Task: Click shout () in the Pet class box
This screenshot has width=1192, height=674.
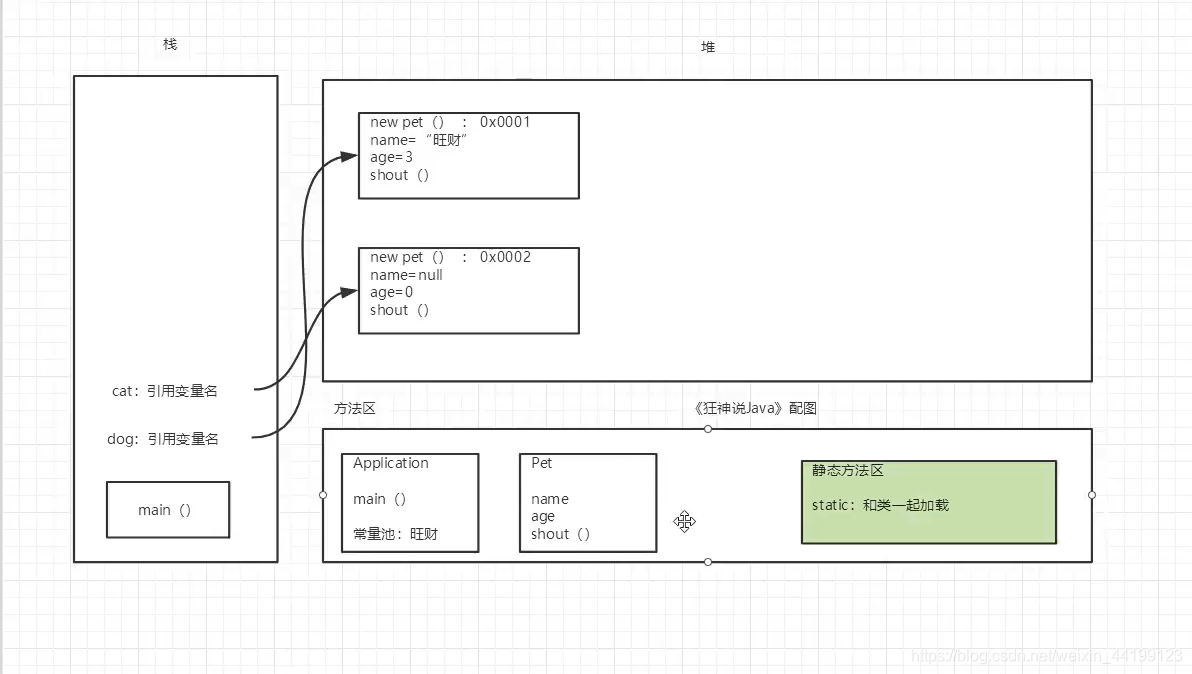Action: point(560,534)
